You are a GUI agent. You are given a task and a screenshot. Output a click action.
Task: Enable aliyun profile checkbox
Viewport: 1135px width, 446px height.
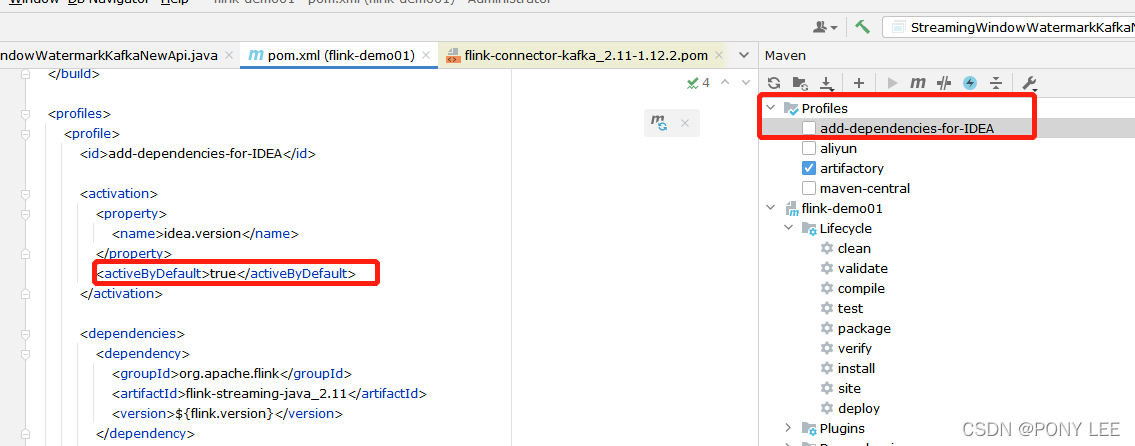pos(809,148)
